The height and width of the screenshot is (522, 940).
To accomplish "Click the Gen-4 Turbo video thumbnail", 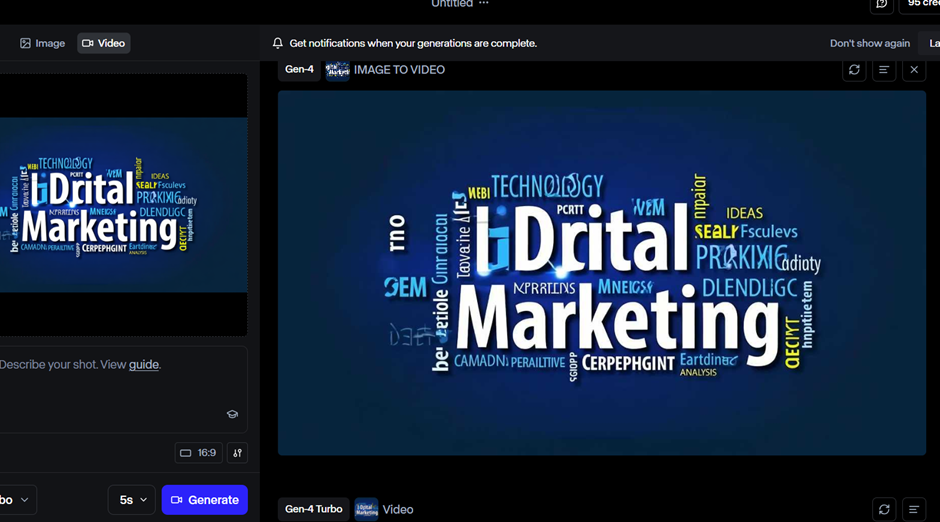I will point(367,509).
